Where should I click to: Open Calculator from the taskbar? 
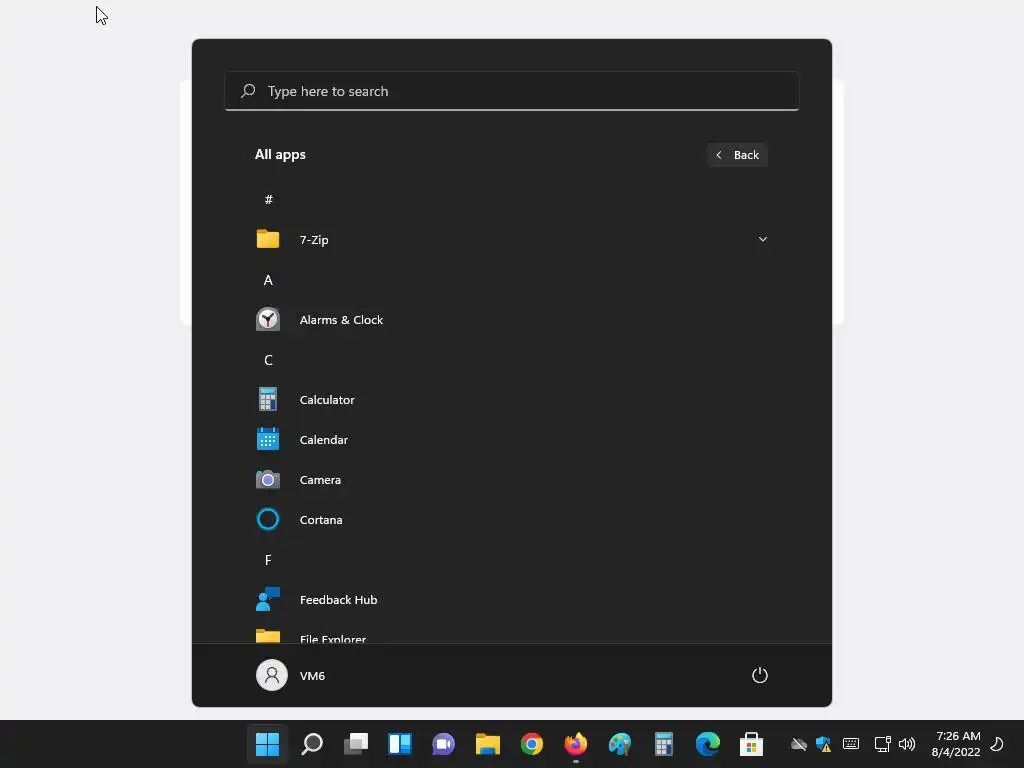(x=664, y=744)
